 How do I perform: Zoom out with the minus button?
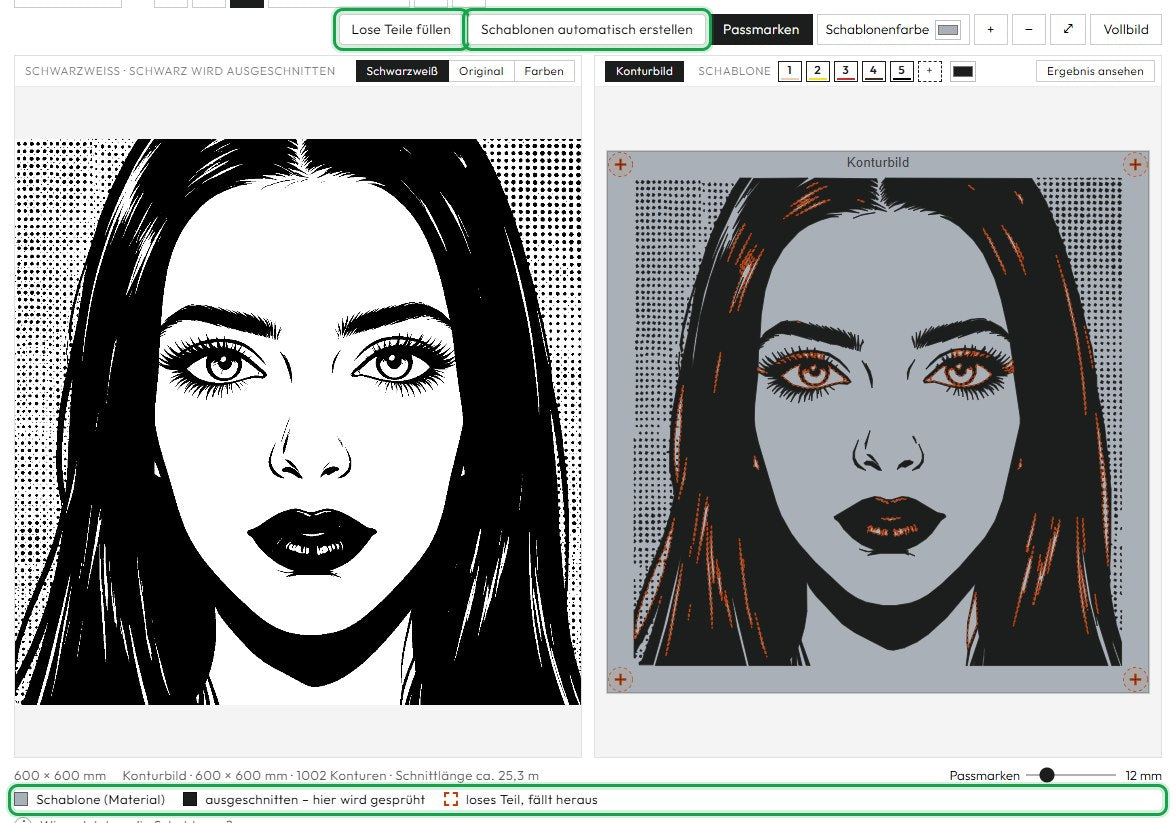[1028, 29]
